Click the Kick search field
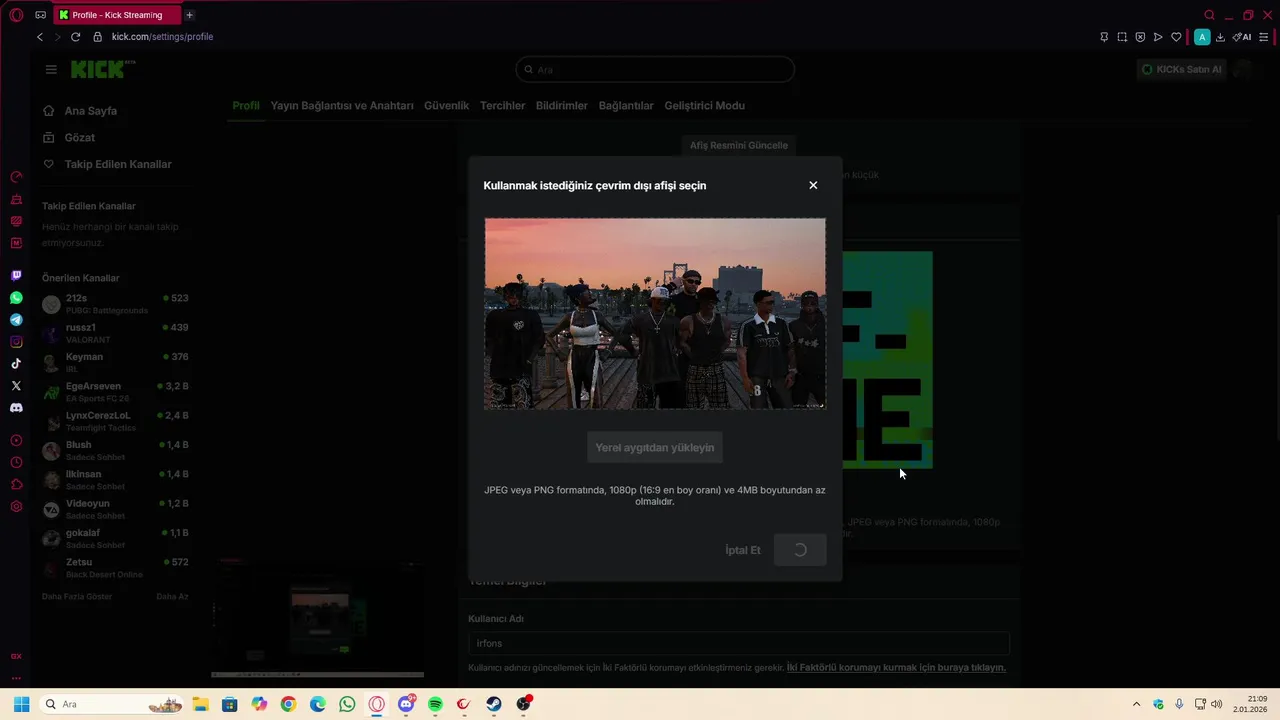Screen dimensions: 1280x720 pos(655,70)
